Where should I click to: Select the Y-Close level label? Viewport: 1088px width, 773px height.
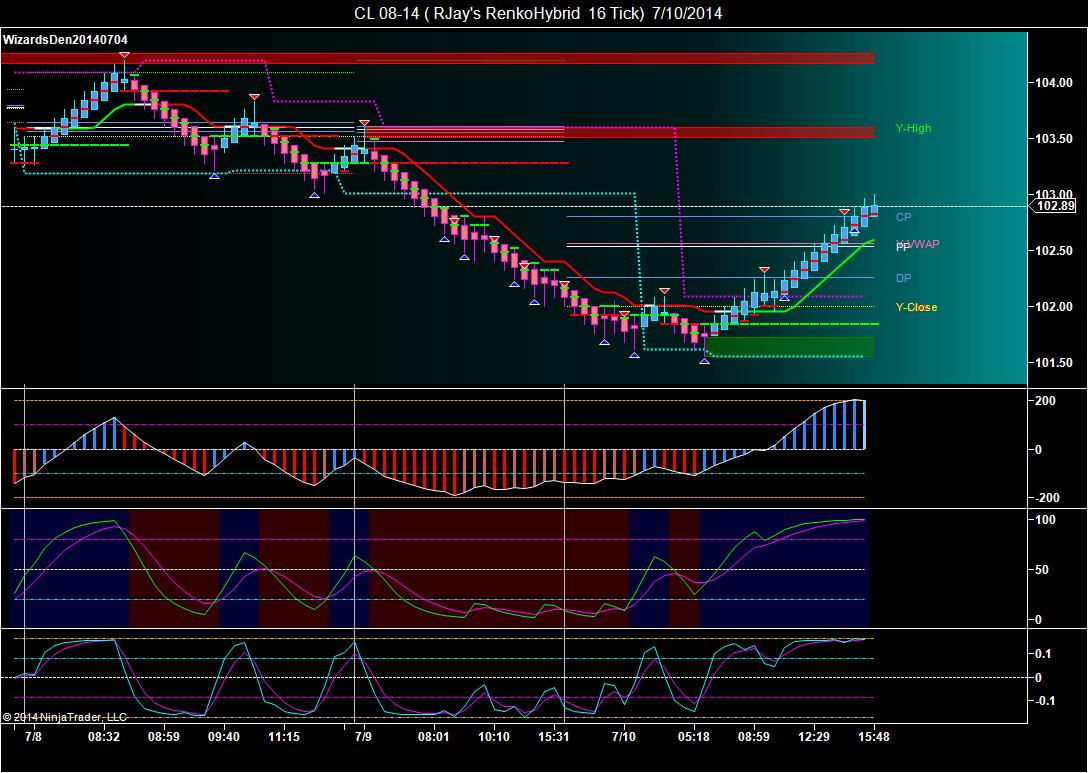(x=916, y=307)
